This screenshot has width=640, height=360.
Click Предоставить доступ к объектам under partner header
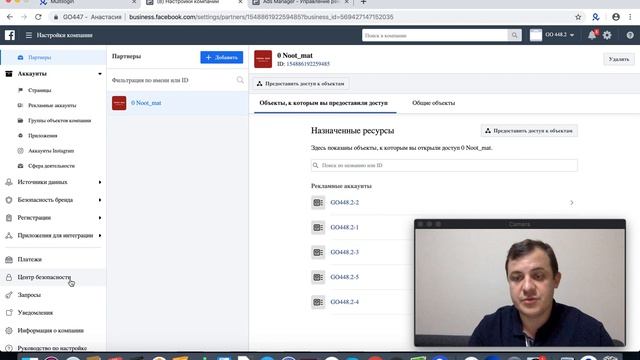pyautogui.click(x=300, y=84)
